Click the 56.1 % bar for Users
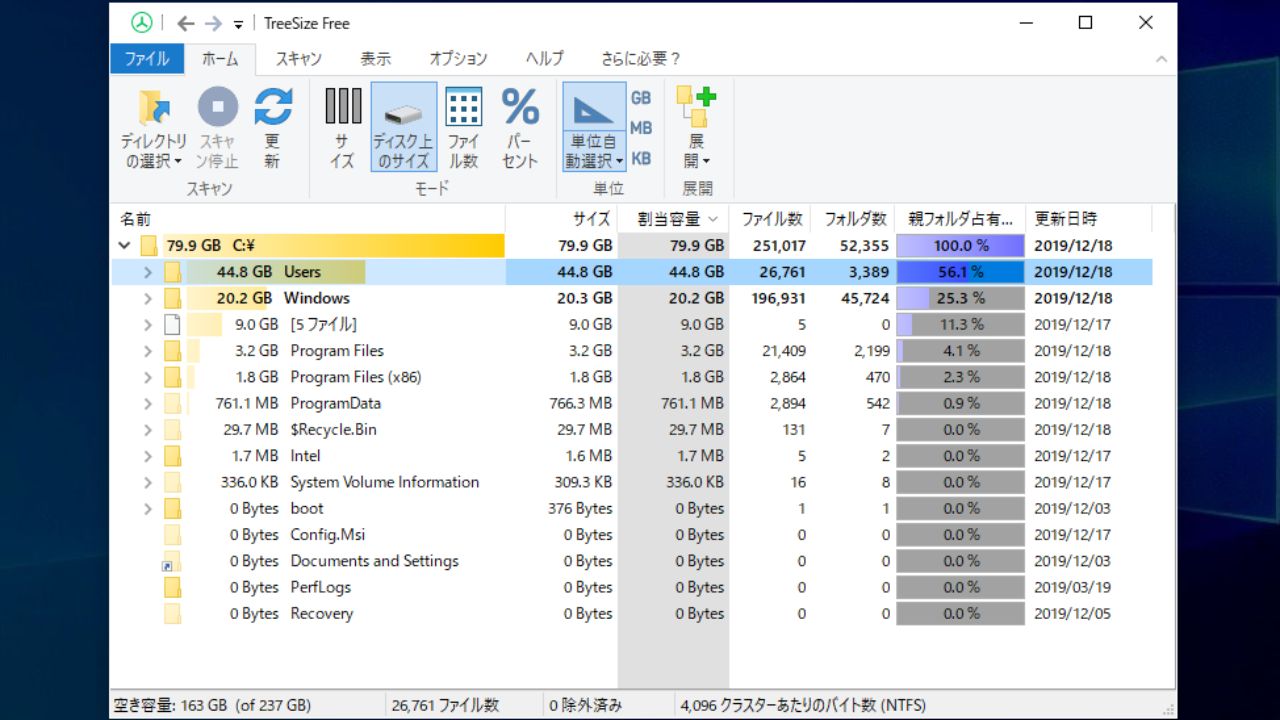The height and width of the screenshot is (720, 1280). pyautogui.click(x=961, y=272)
